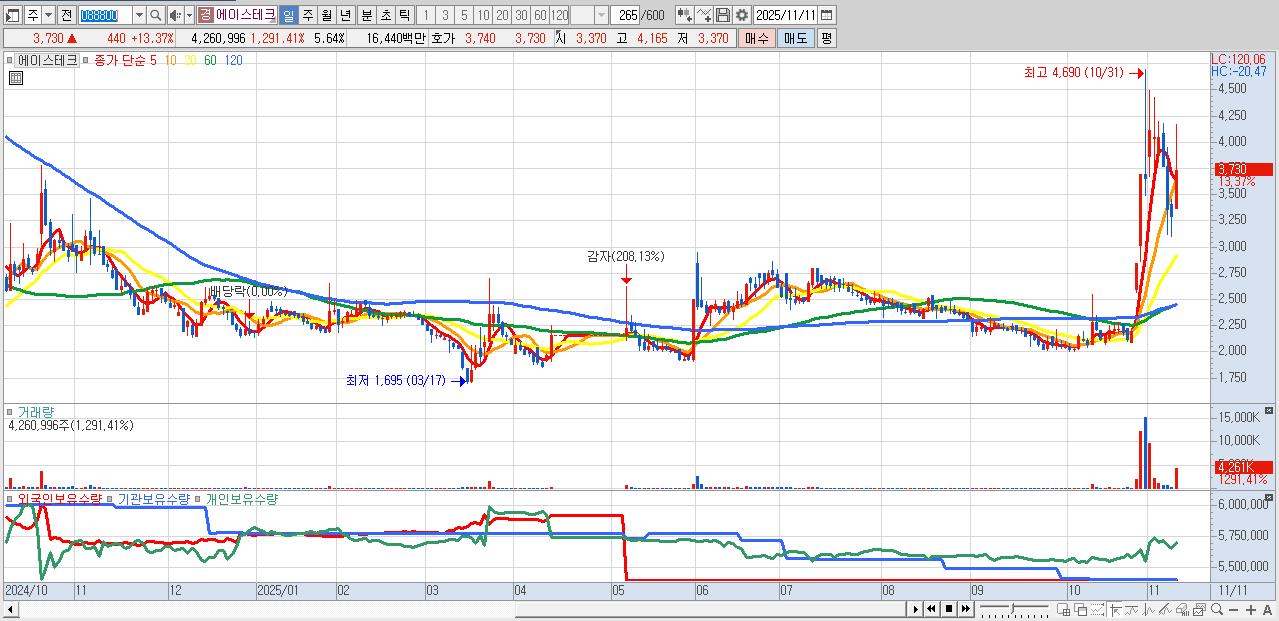The height and width of the screenshot is (621, 1279).
Task: Click the 에이스테크 chart legend label
Action: click(x=48, y=60)
